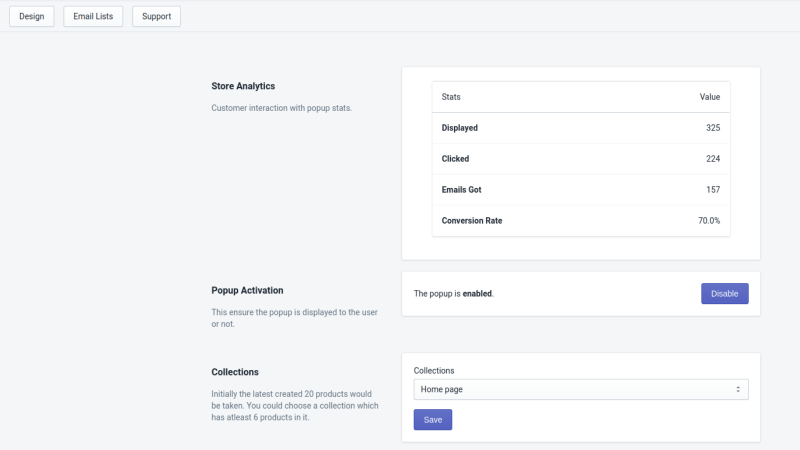
Task: Click the Store Analytics heading
Action: [243, 86]
